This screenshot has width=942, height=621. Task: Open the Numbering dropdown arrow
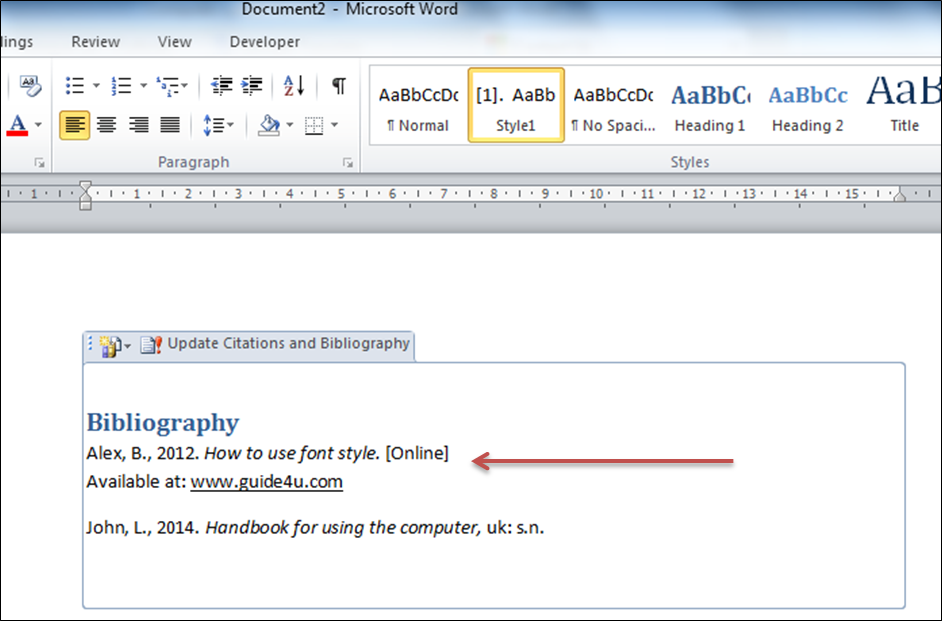144,85
